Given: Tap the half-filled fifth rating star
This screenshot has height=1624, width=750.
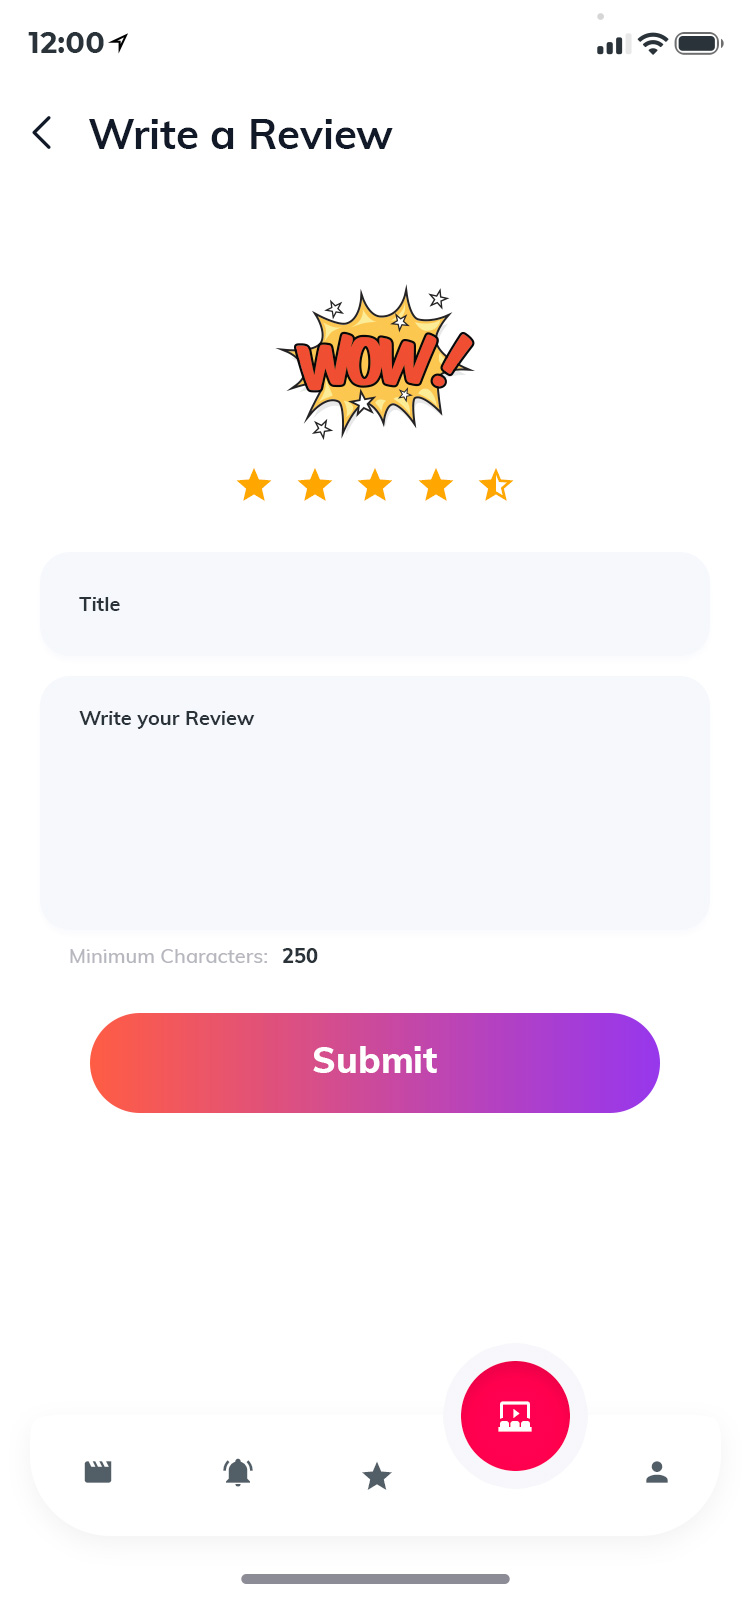Looking at the screenshot, I should [496, 486].
